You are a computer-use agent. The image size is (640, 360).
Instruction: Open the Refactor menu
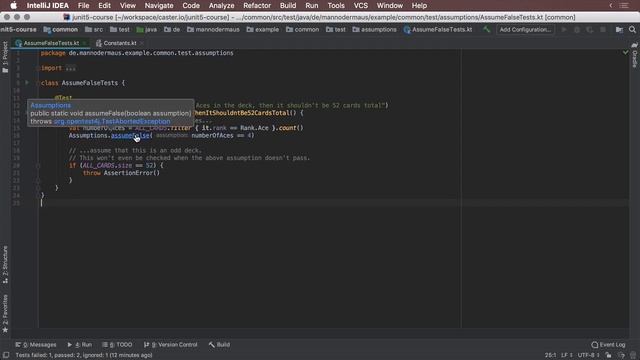pyautogui.click(x=257, y=6)
